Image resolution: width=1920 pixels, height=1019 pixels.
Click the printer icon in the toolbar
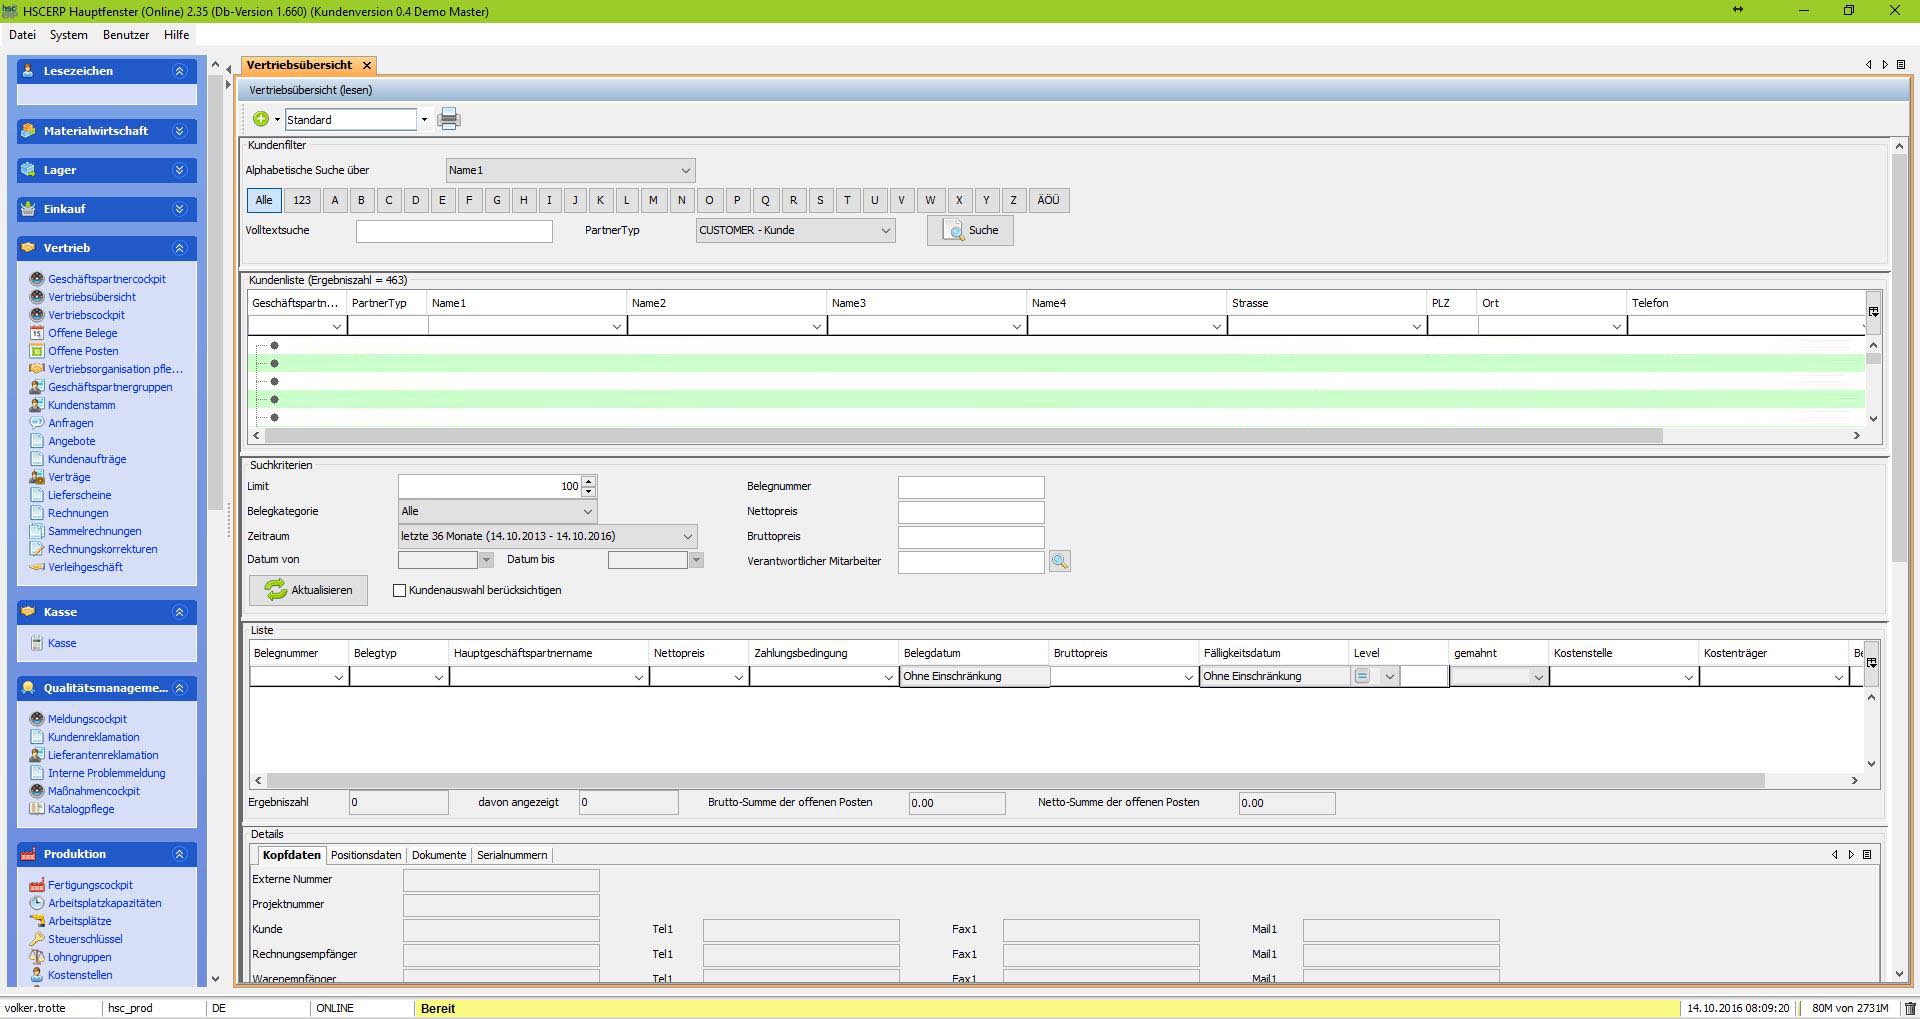(x=449, y=119)
